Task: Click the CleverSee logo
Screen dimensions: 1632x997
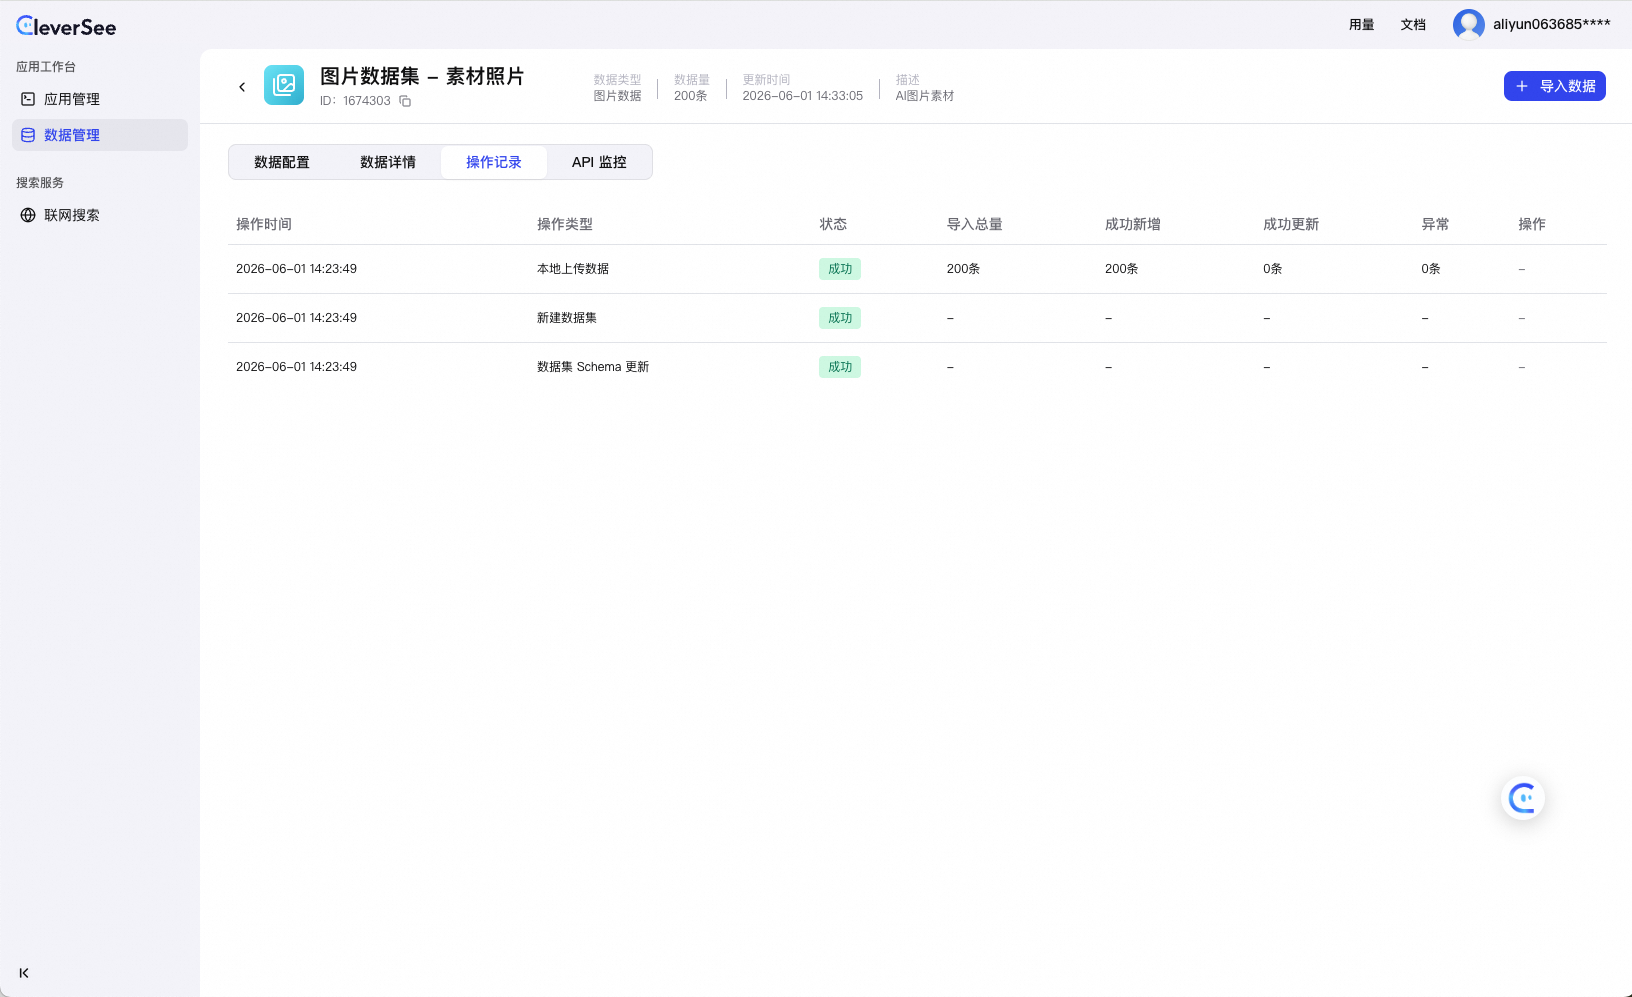Action: [66, 27]
